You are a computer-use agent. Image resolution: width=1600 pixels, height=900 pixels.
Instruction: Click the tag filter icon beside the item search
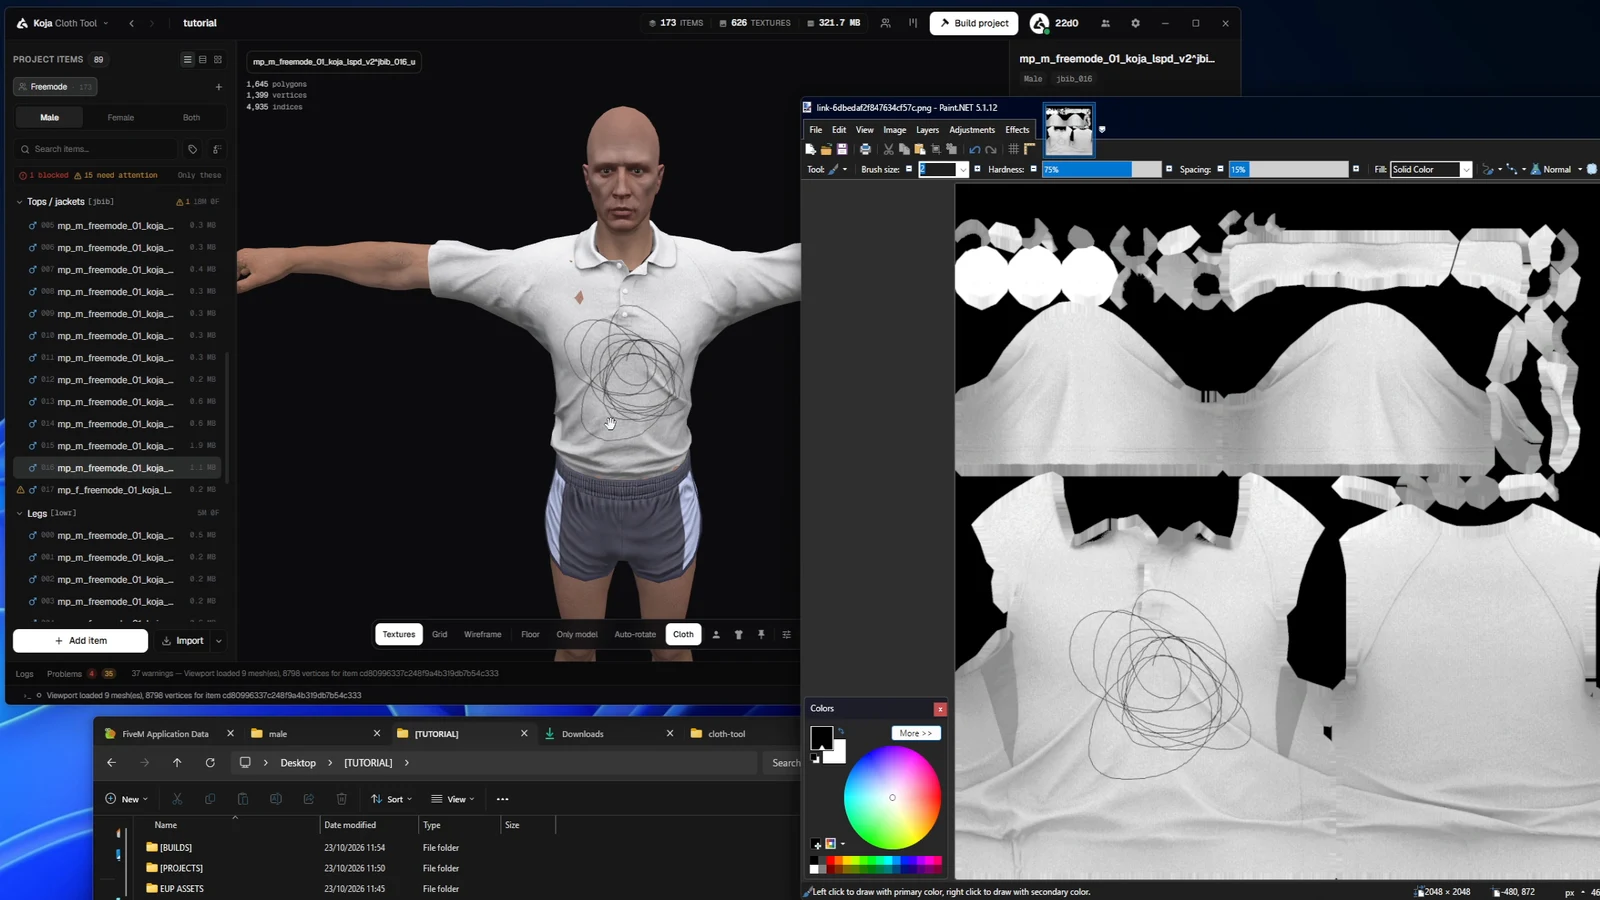coord(193,149)
